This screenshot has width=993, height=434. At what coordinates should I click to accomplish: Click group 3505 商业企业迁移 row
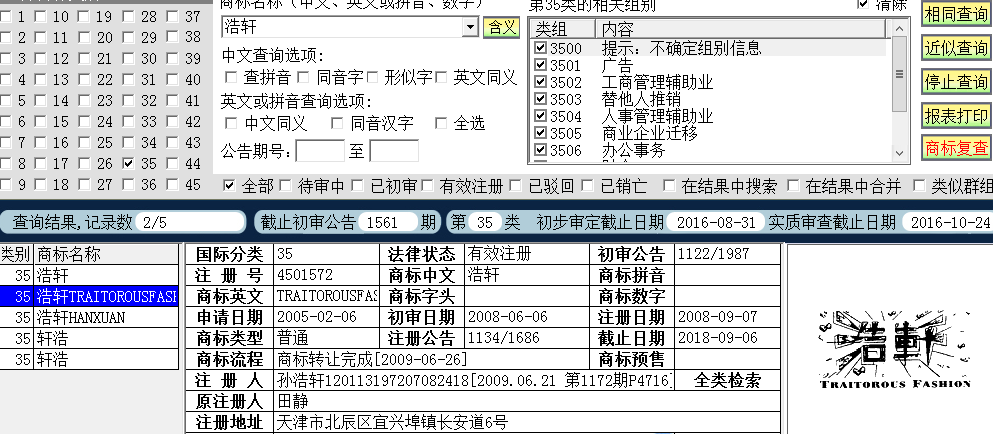pos(711,133)
